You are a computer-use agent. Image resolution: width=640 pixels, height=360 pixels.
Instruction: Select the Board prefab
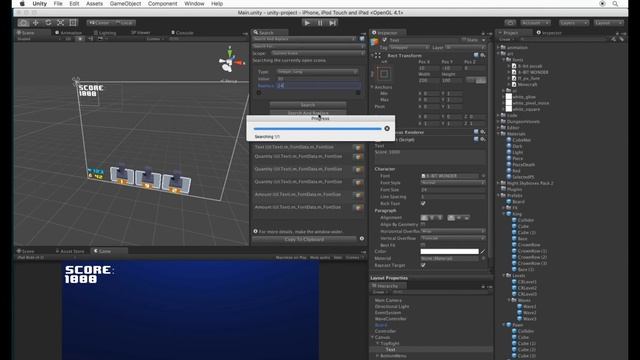518,202
